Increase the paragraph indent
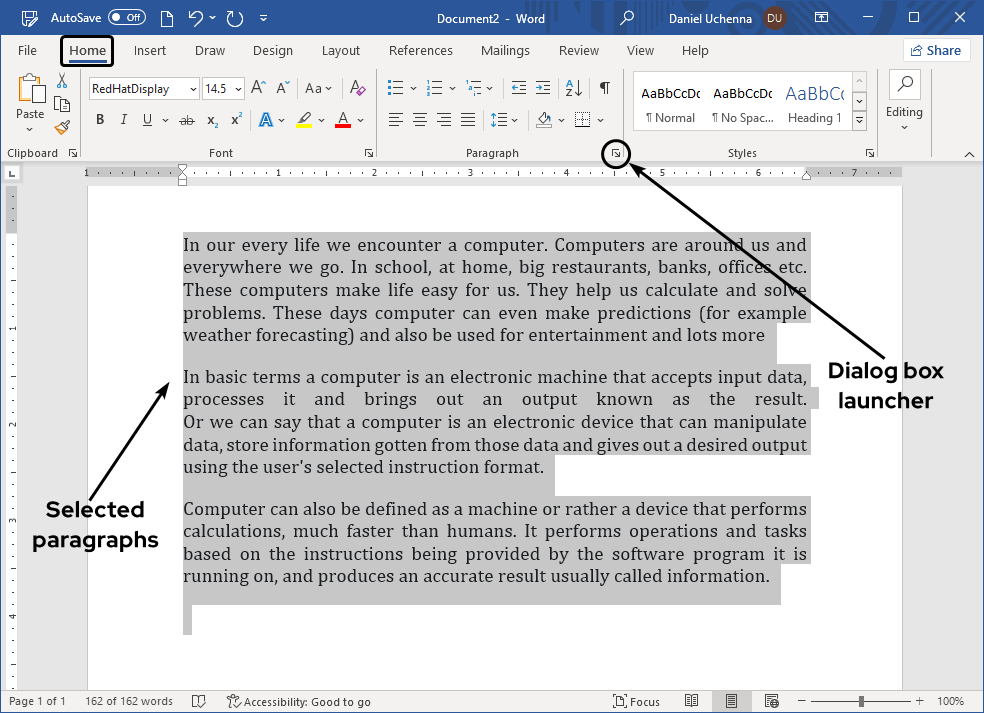984x713 pixels. point(542,88)
